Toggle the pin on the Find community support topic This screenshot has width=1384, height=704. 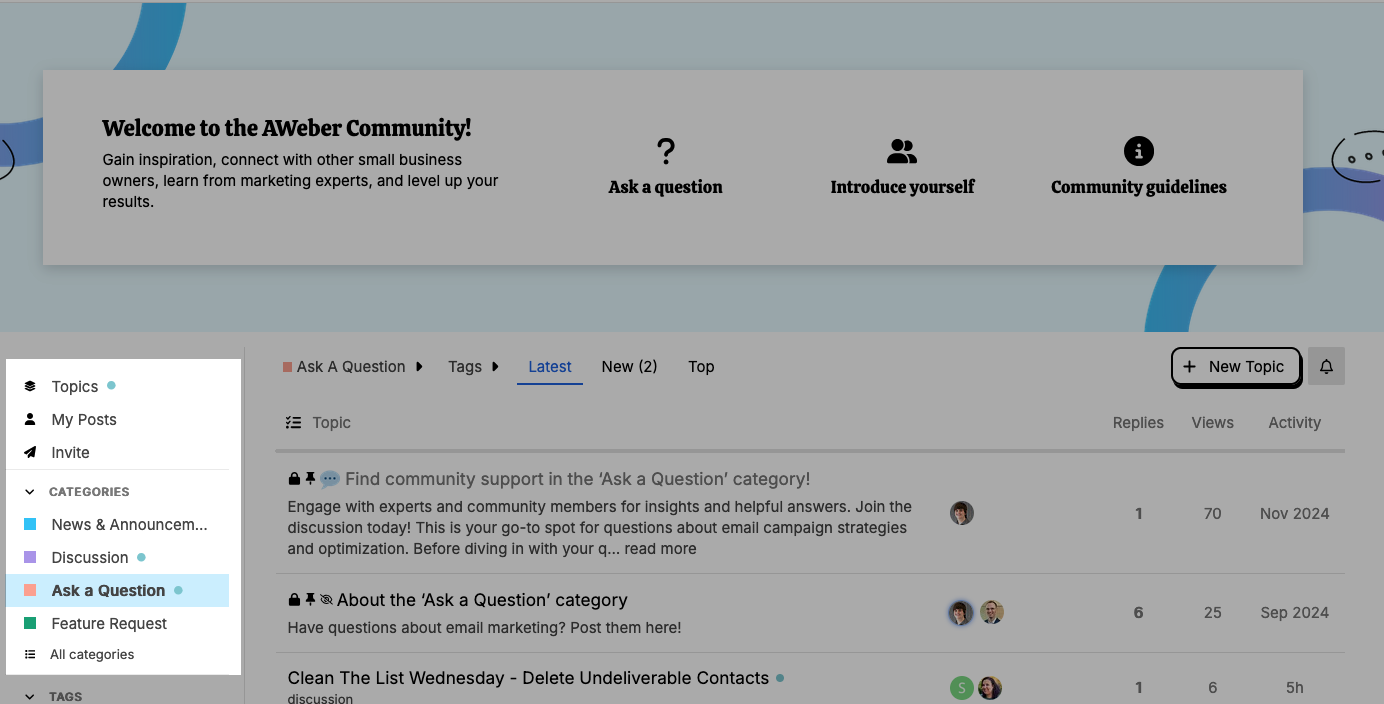point(310,478)
